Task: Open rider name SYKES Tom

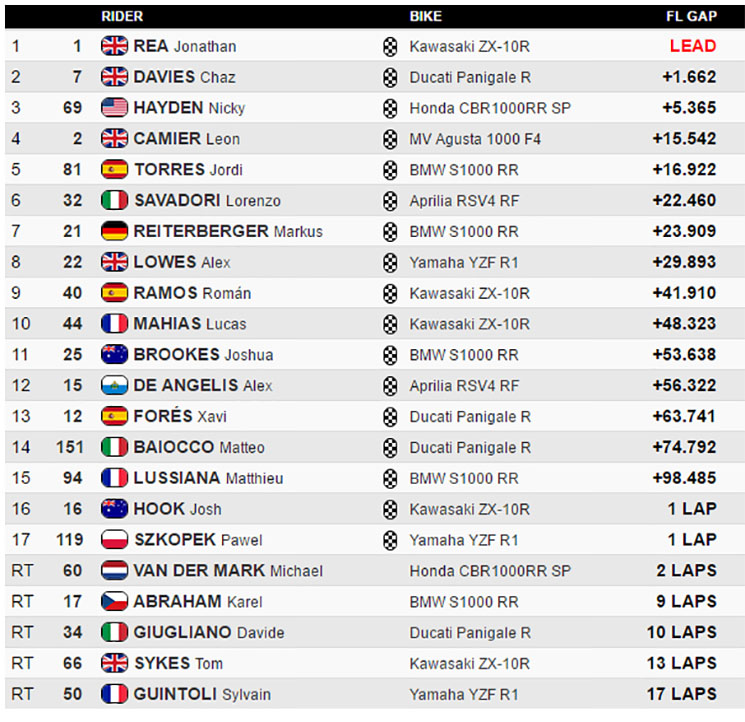Action: point(179,663)
